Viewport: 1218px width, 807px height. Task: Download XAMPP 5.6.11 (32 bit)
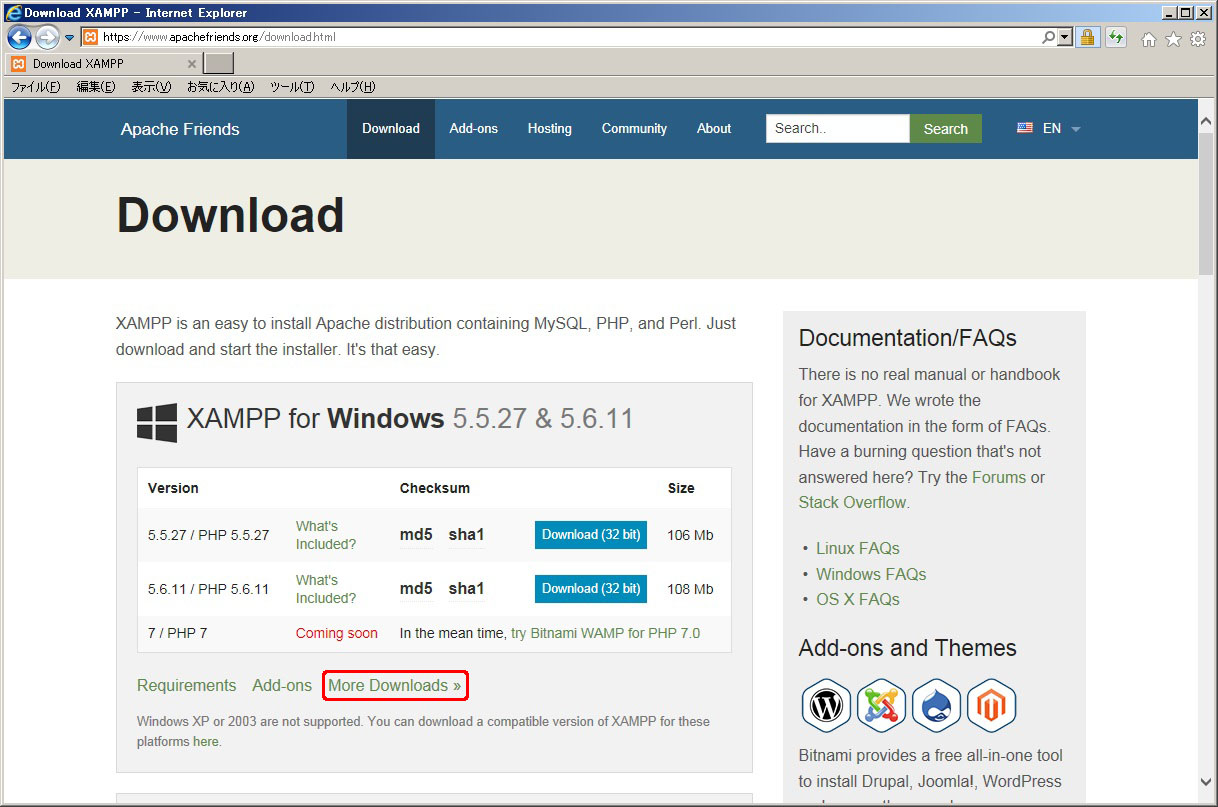pos(590,589)
